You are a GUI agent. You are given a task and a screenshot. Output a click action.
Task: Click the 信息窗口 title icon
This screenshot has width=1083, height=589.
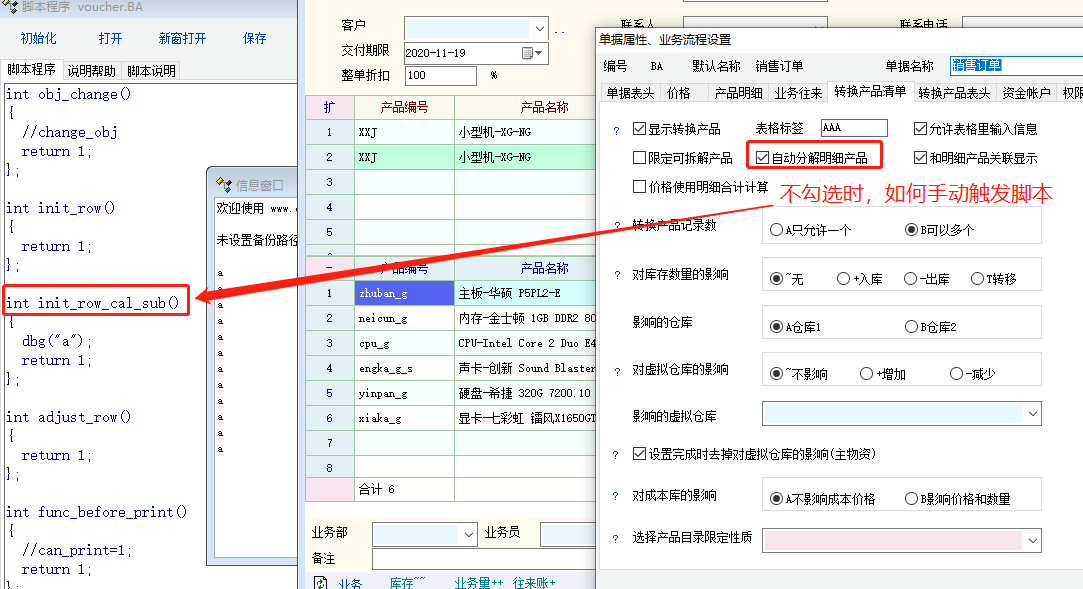point(224,185)
